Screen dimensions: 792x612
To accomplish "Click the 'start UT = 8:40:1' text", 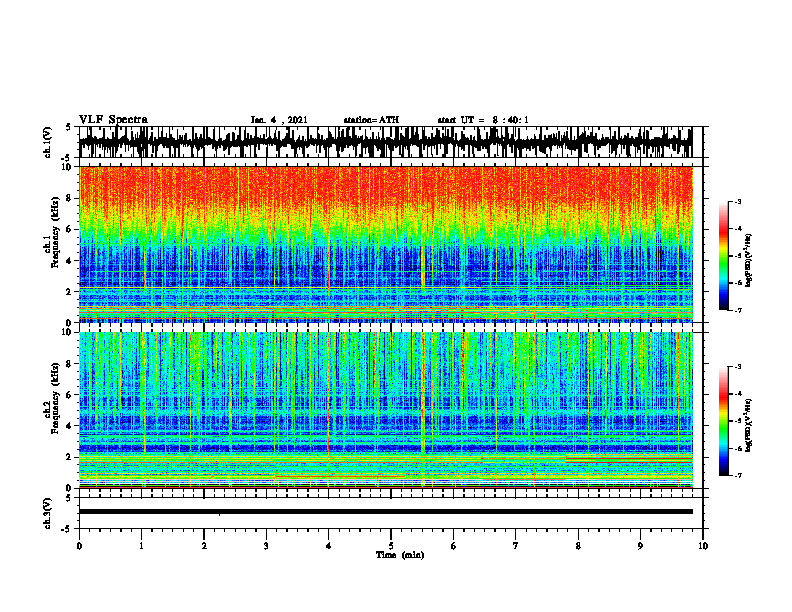I will pos(483,120).
